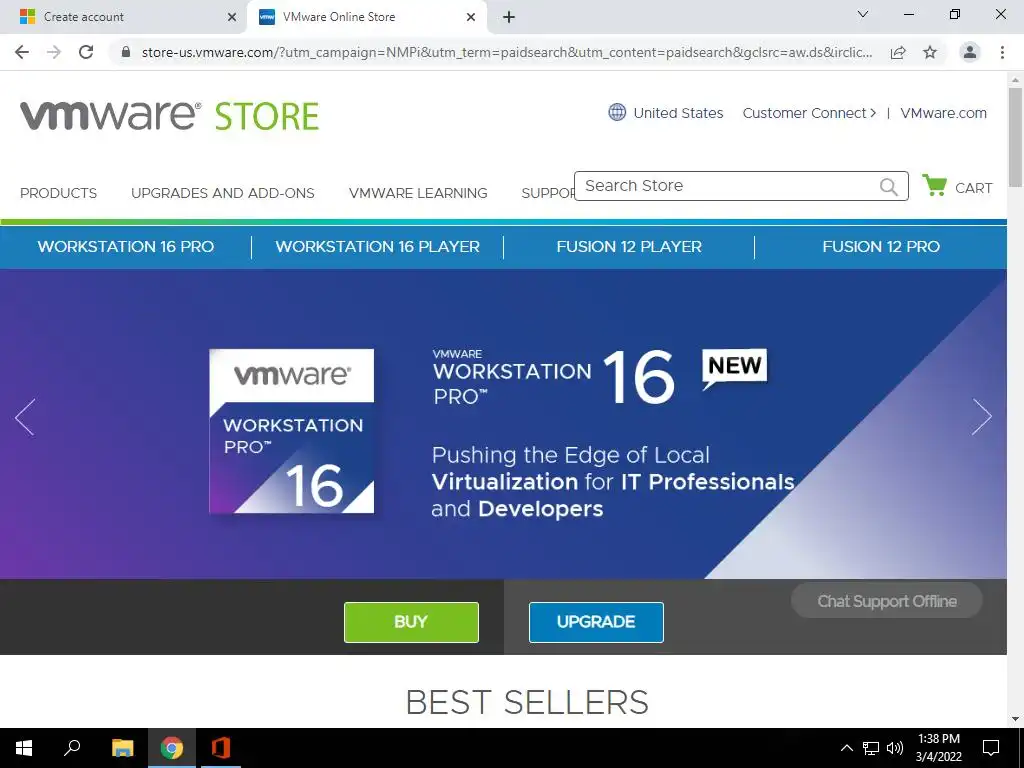The image size is (1024, 768).
Task: Open the Chrome profile avatar menu
Action: click(970, 52)
